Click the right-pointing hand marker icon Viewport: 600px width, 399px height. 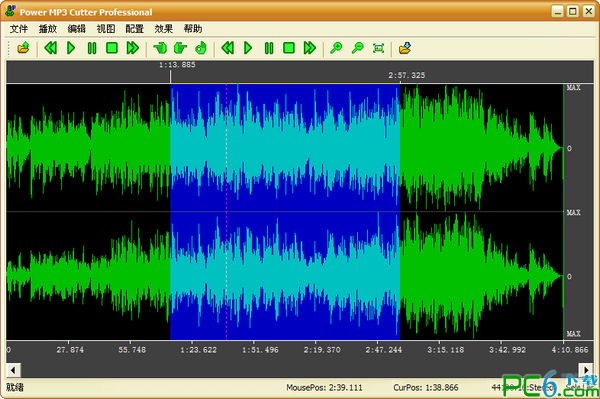click(x=180, y=48)
